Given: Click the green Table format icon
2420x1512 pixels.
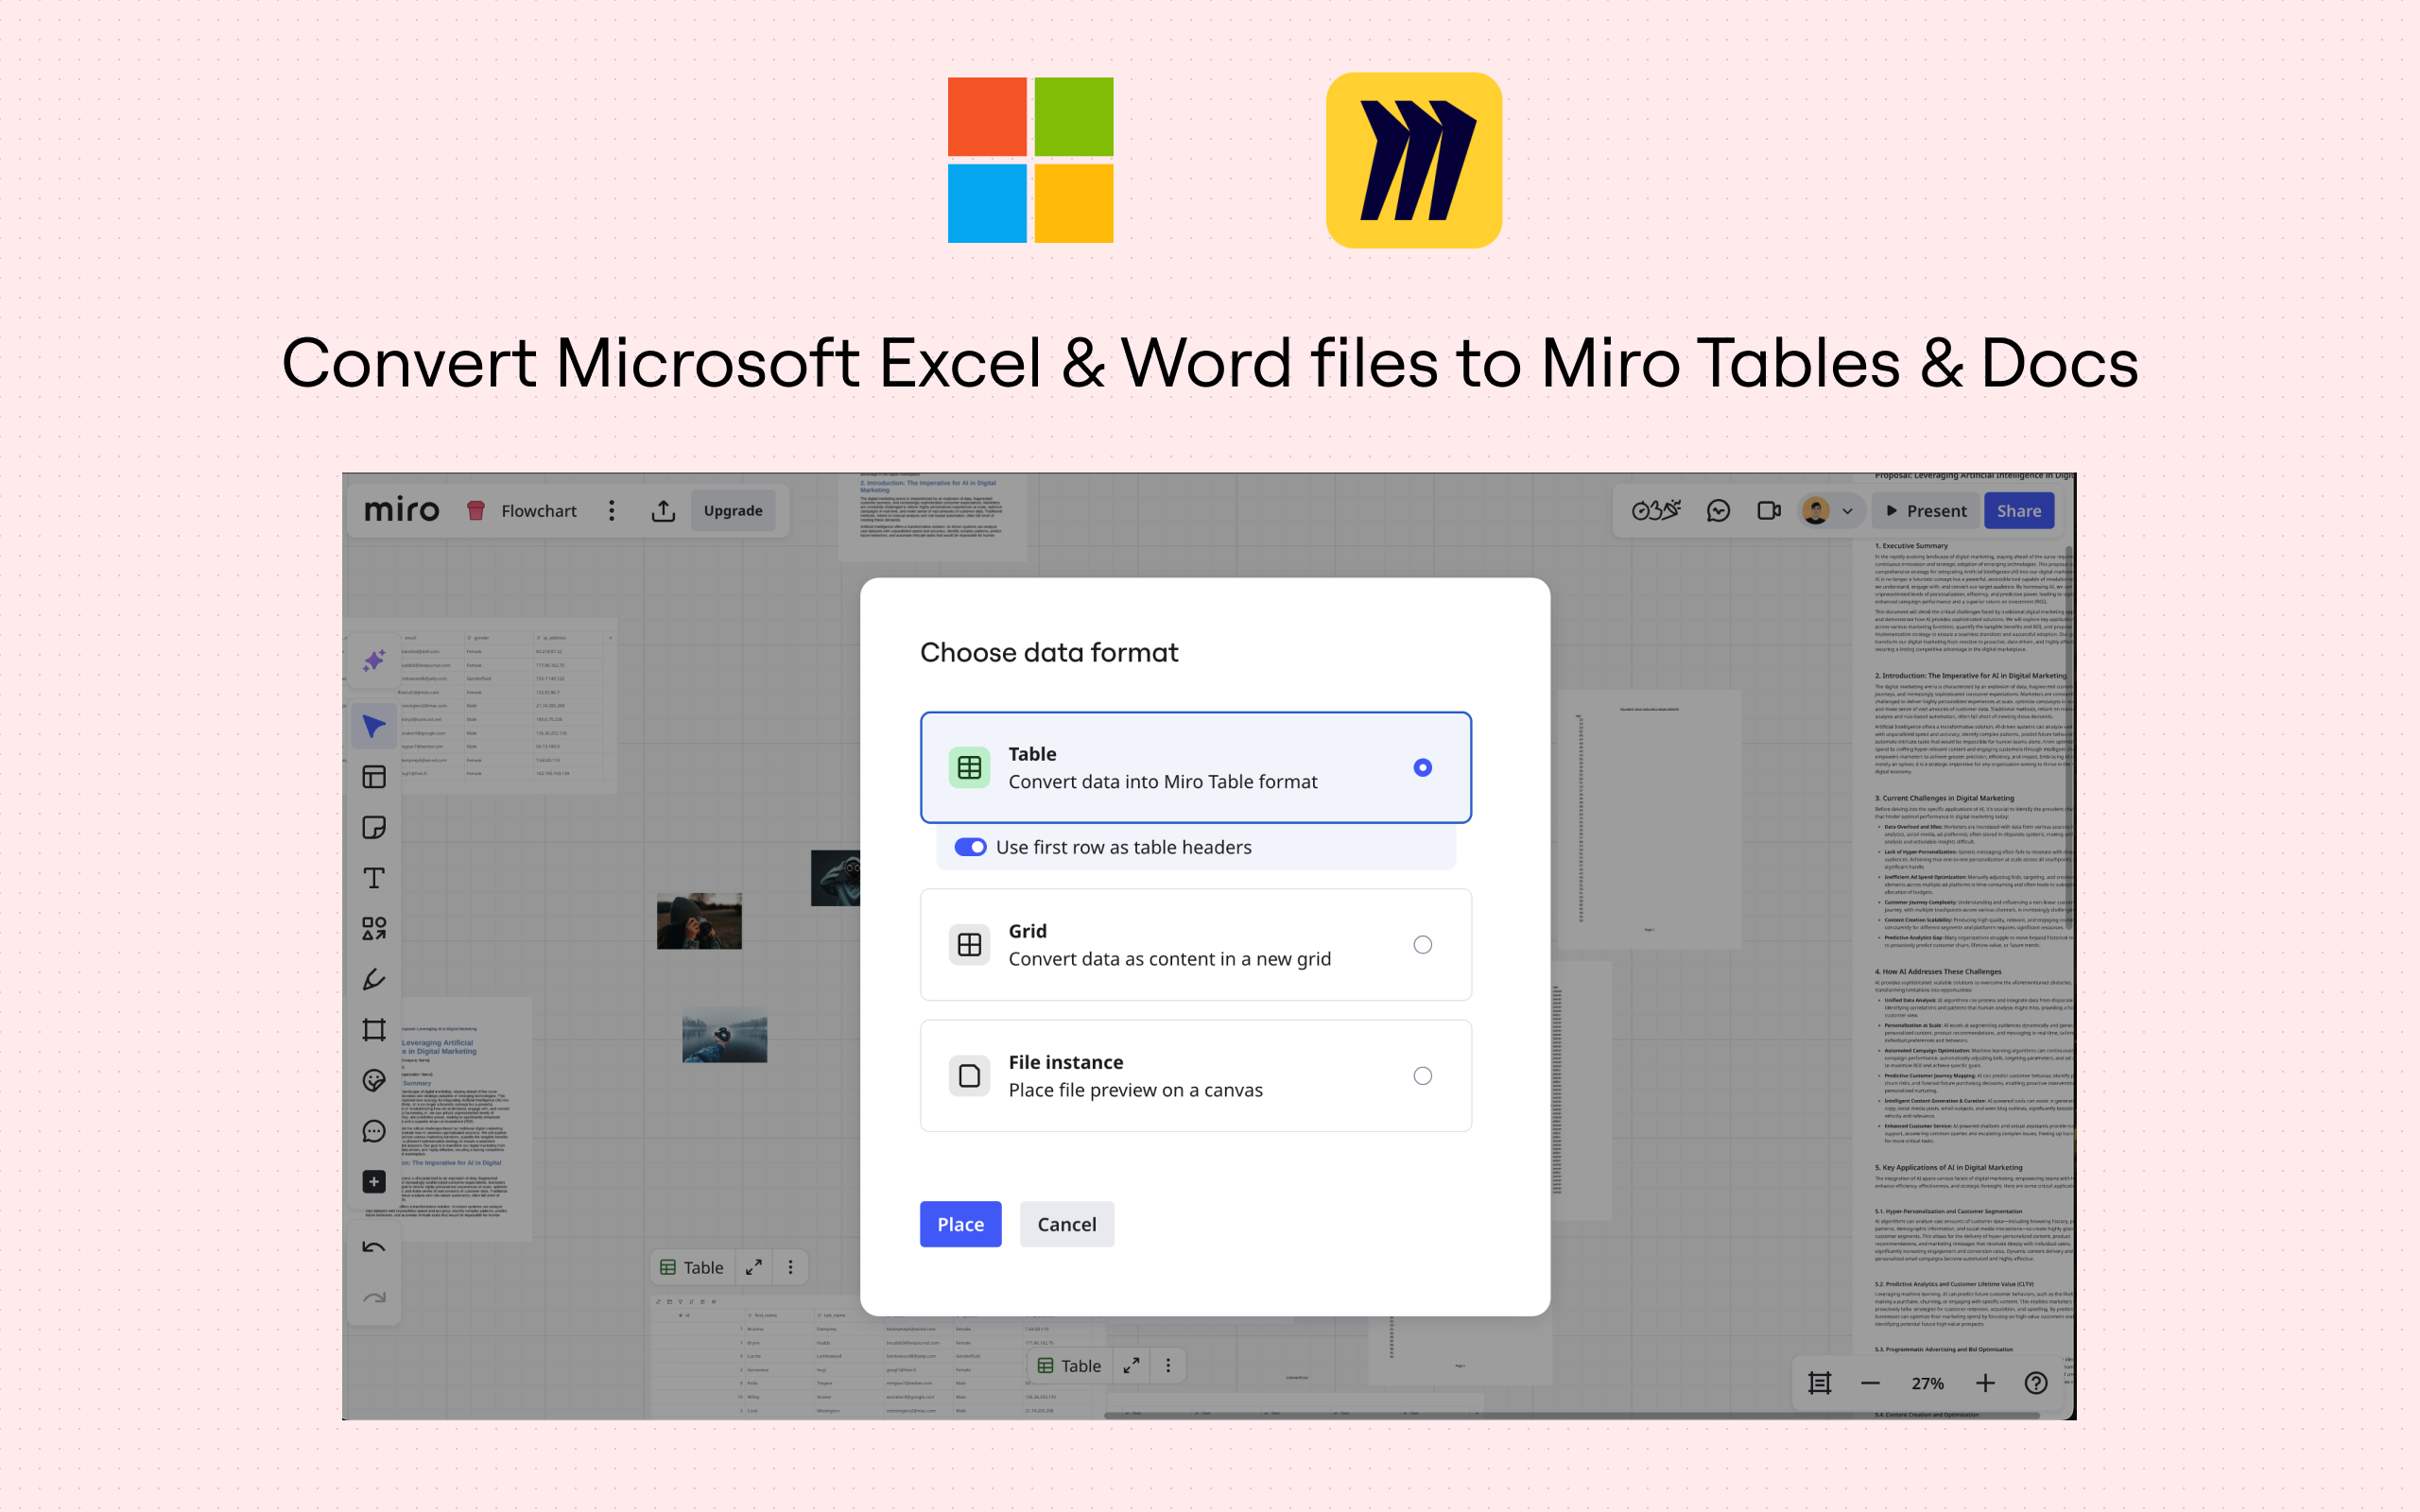Looking at the screenshot, I should tap(969, 767).
